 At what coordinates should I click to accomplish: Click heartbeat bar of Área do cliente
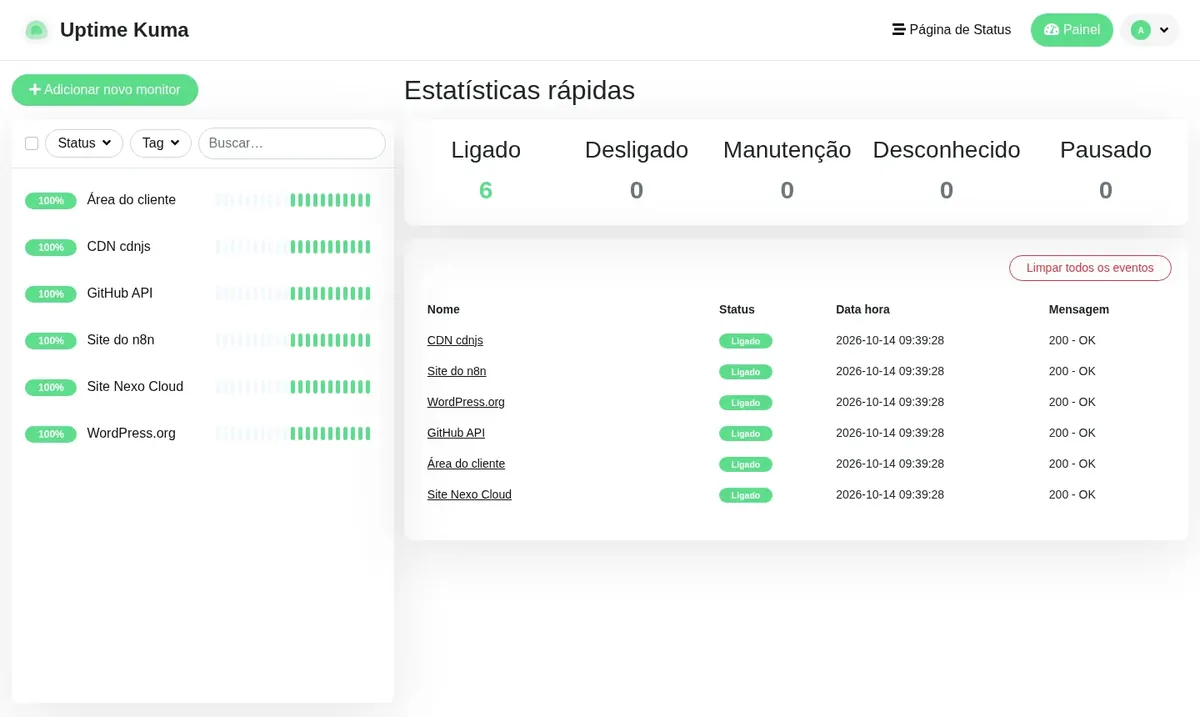pos(293,200)
